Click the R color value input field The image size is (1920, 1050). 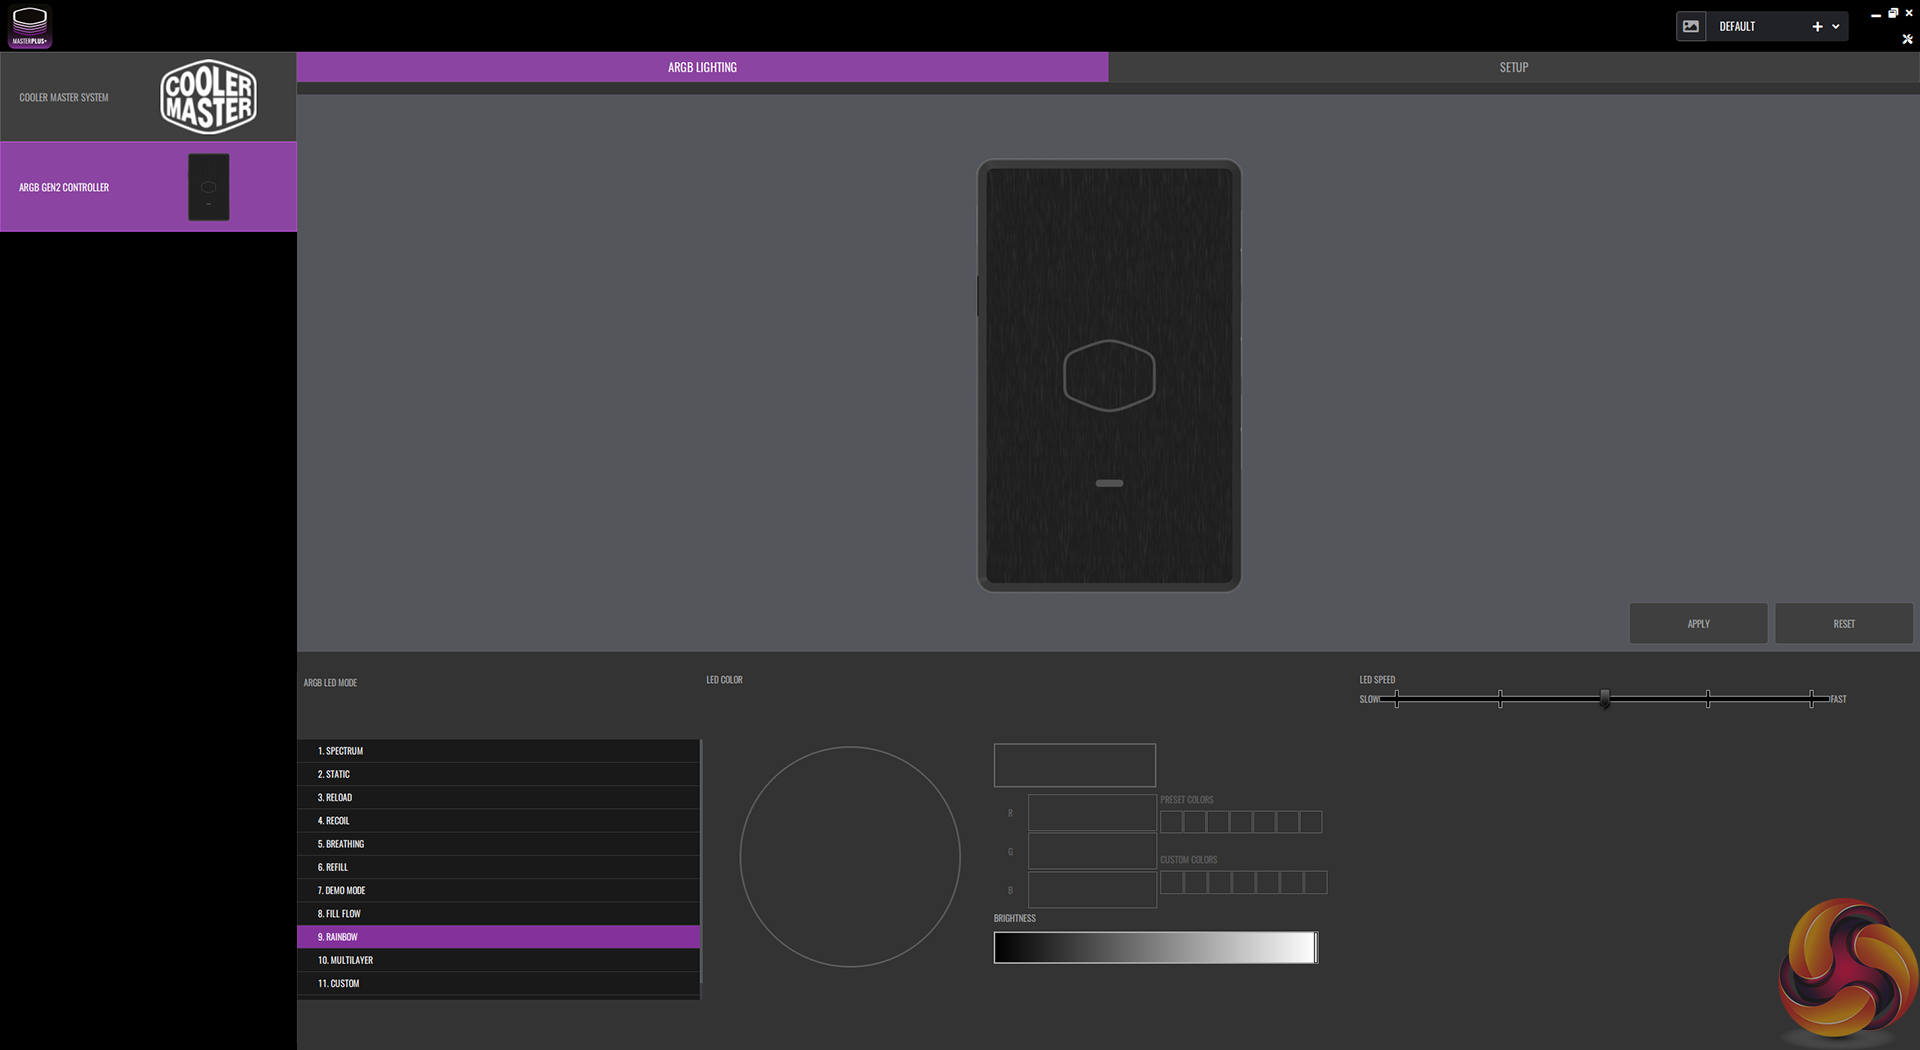pyautogui.click(x=1092, y=813)
